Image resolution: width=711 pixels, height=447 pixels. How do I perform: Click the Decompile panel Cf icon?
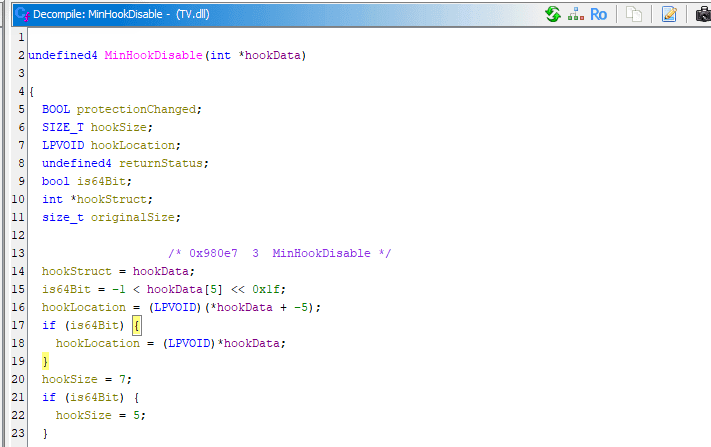22,14
